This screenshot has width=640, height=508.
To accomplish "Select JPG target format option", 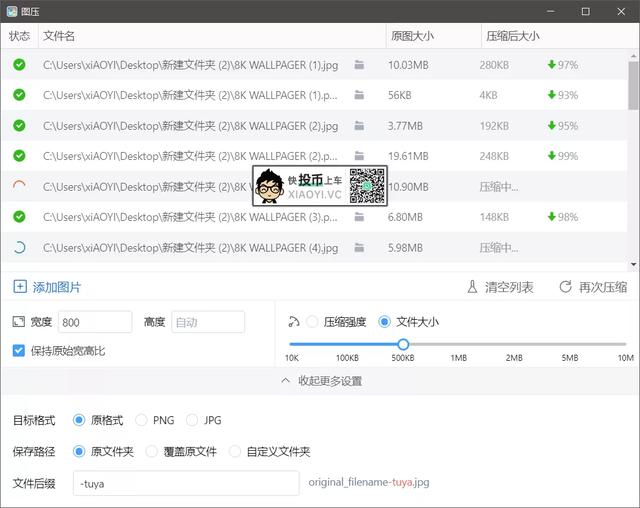I will click(193, 420).
